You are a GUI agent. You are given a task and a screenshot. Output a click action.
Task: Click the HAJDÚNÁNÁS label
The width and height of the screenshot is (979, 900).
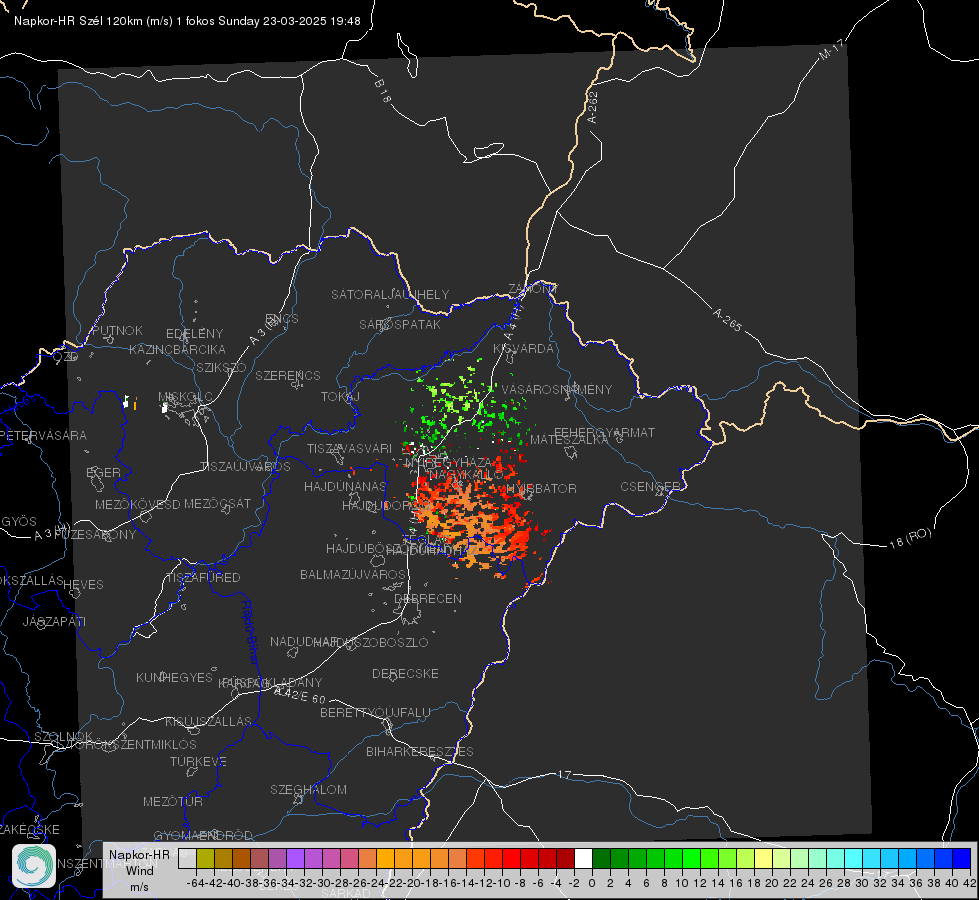(345, 486)
